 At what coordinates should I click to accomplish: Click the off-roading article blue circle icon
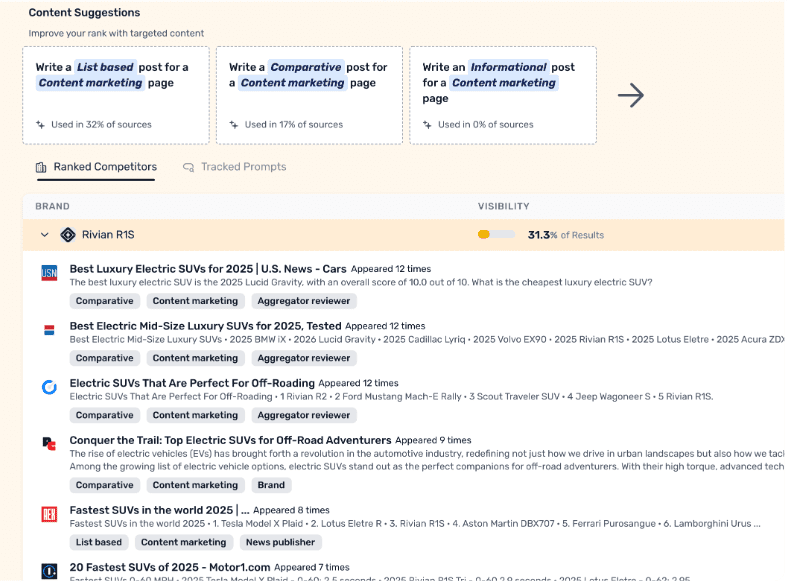49,387
